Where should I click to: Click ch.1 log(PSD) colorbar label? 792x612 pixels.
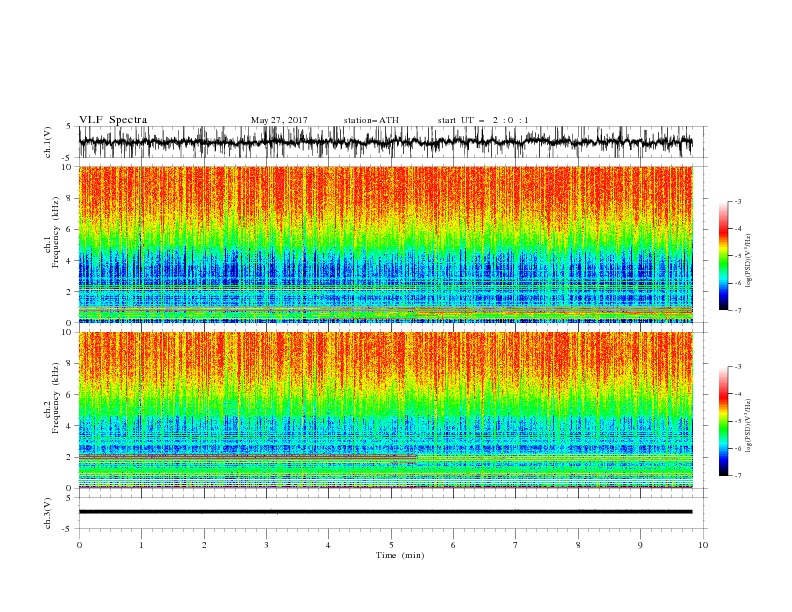(x=749, y=261)
